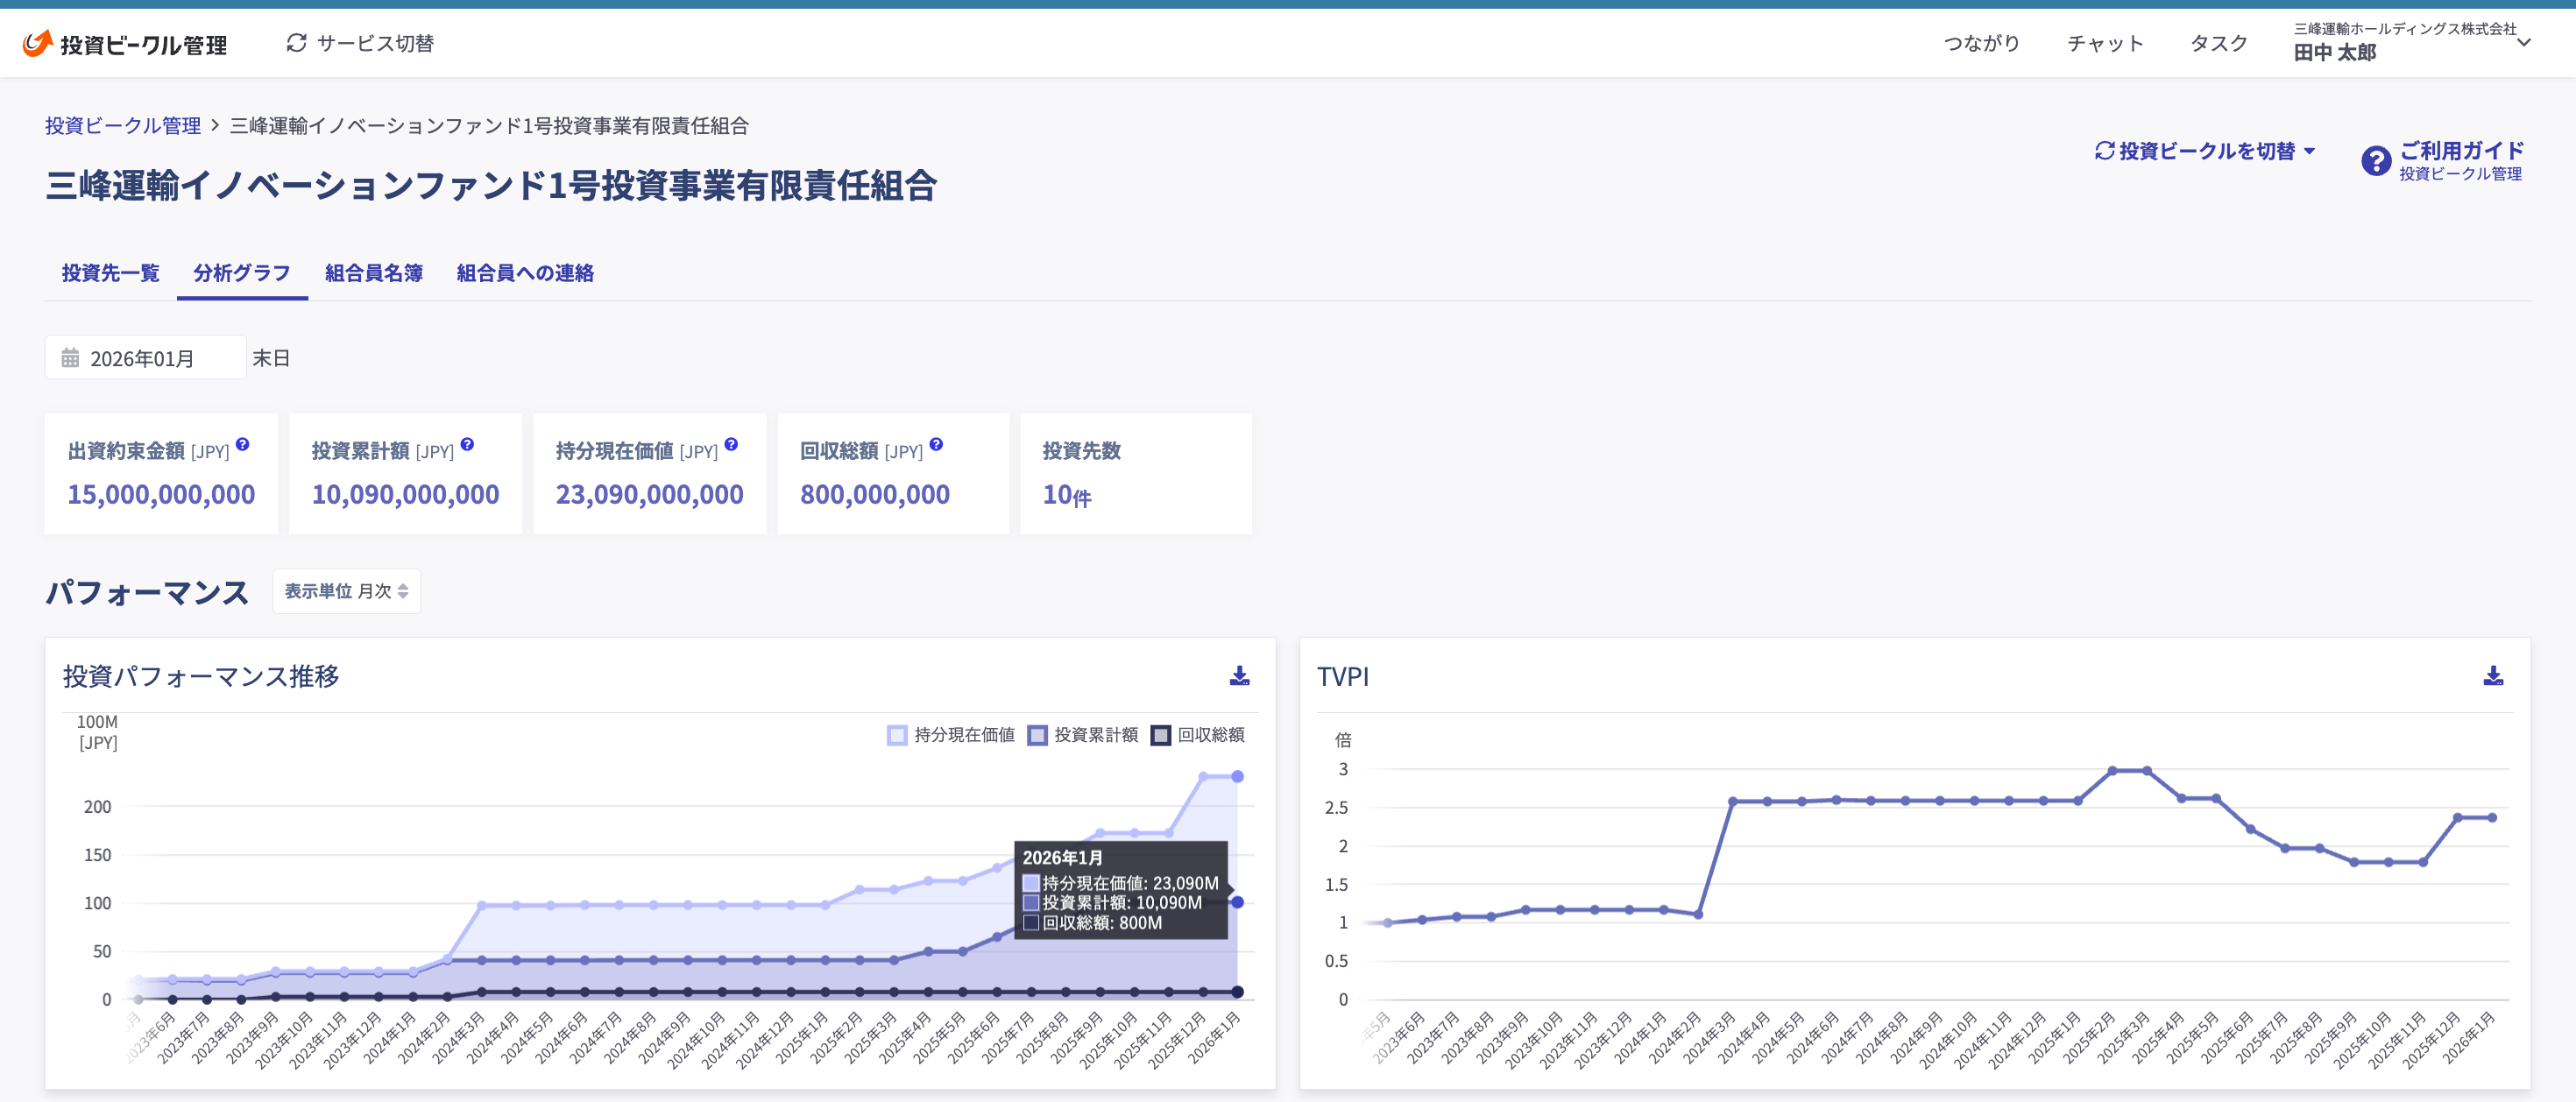2576x1102 pixels.
Task: Open the 表示単位 月次 dropdown
Action: (x=346, y=591)
